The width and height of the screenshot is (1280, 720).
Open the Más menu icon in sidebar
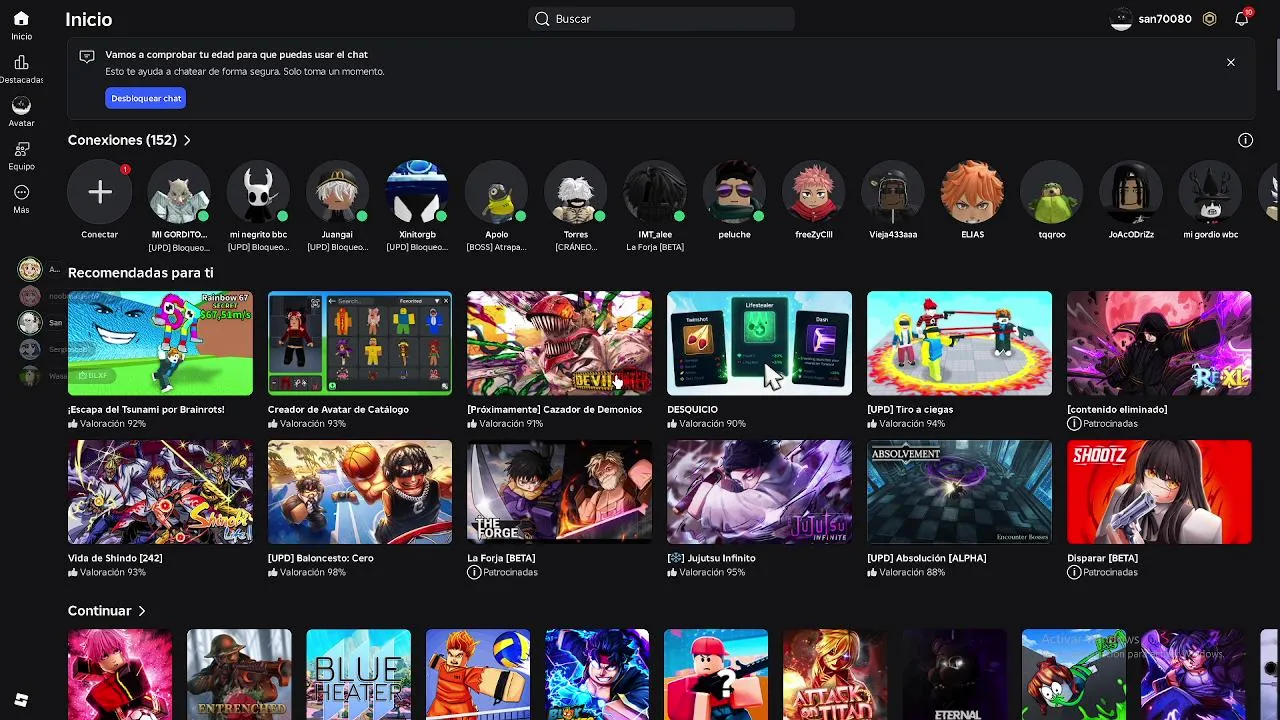click(21, 192)
